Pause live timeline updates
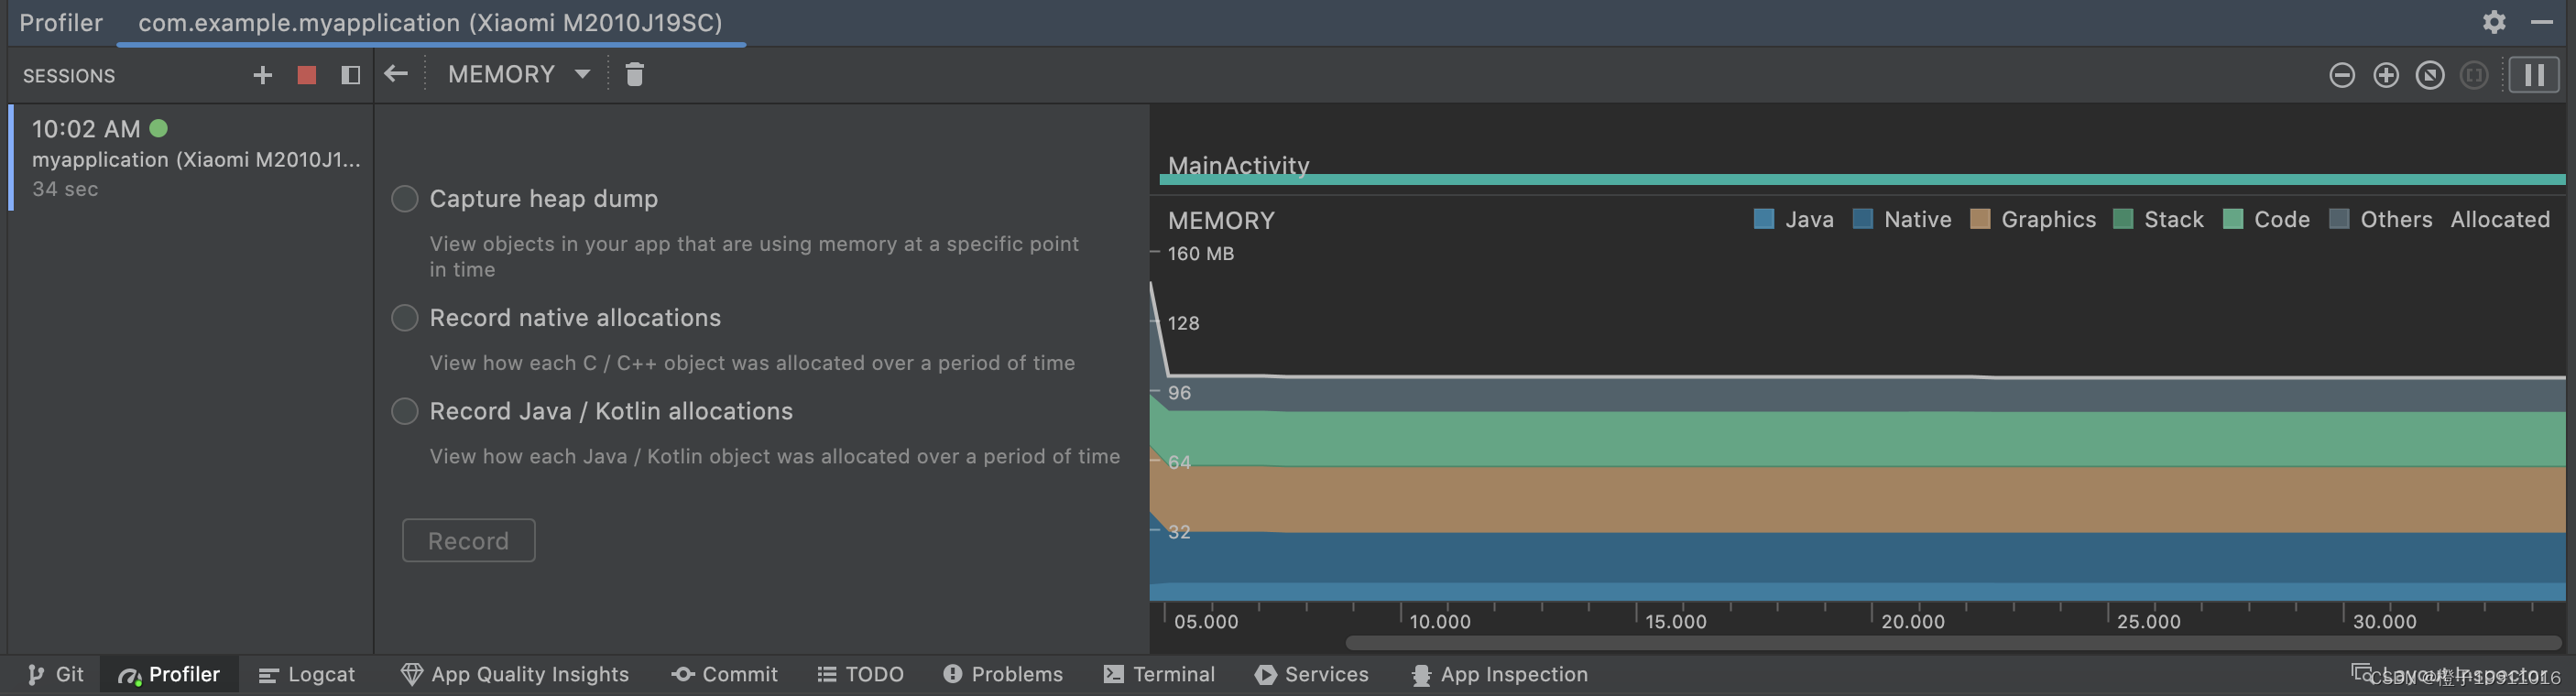Screen dimensions: 2576x696 pyautogui.click(x=2534, y=75)
